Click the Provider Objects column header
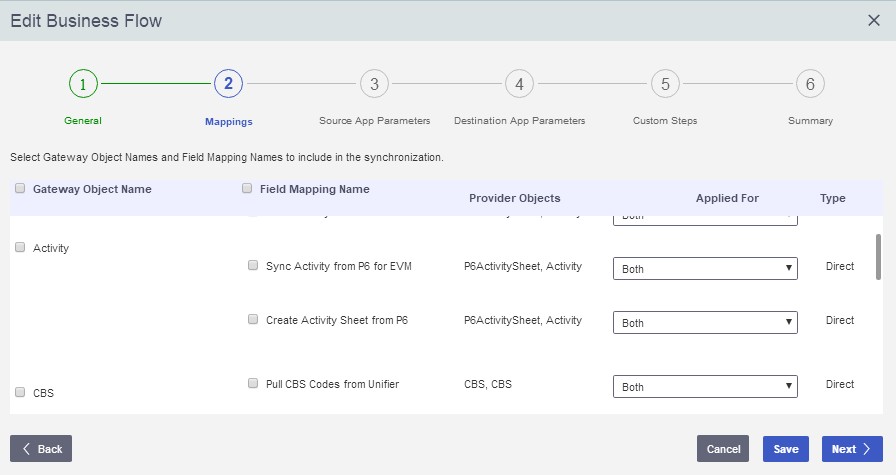 [x=514, y=198]
